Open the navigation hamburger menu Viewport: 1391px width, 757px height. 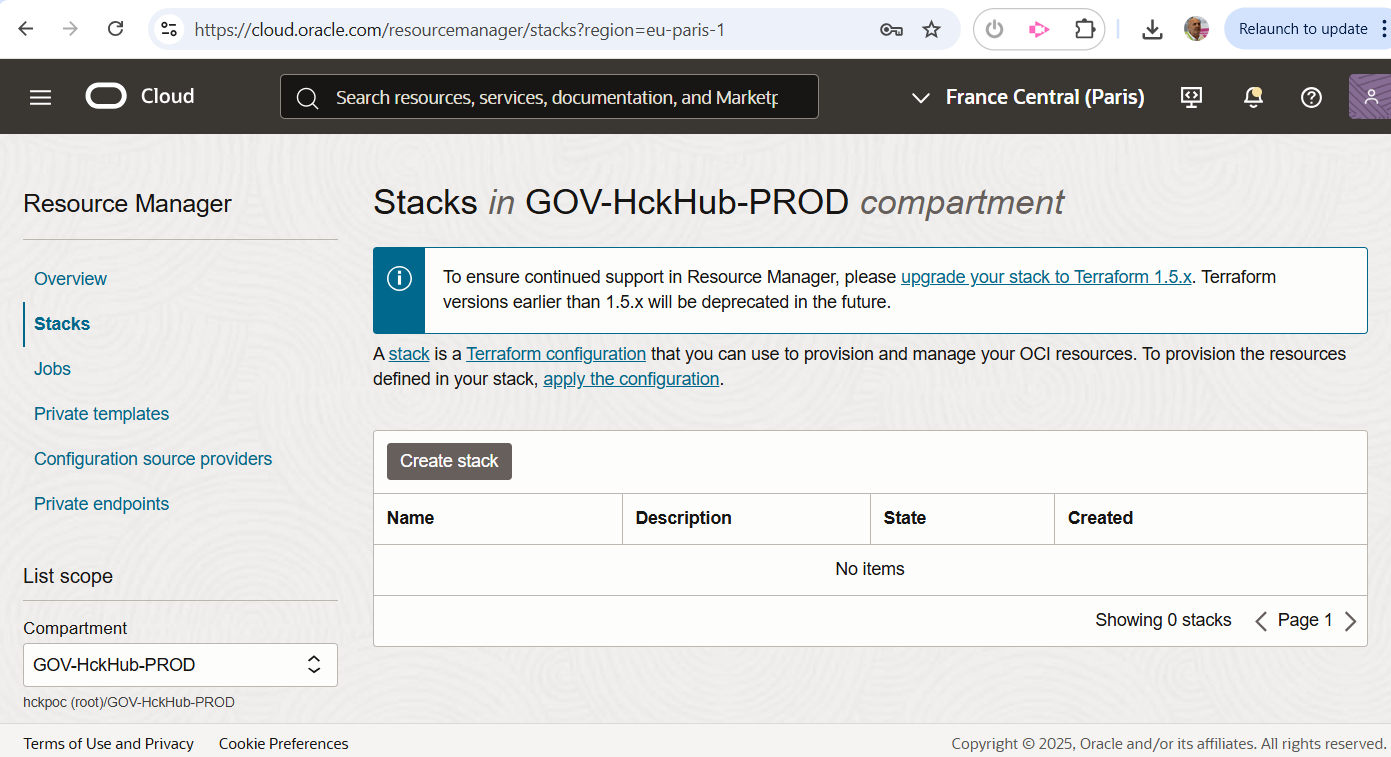coord(40,96)
